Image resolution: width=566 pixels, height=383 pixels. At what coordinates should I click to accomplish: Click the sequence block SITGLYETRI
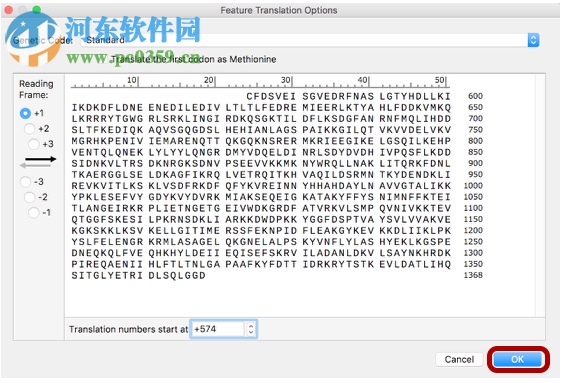tap(108, 275)
